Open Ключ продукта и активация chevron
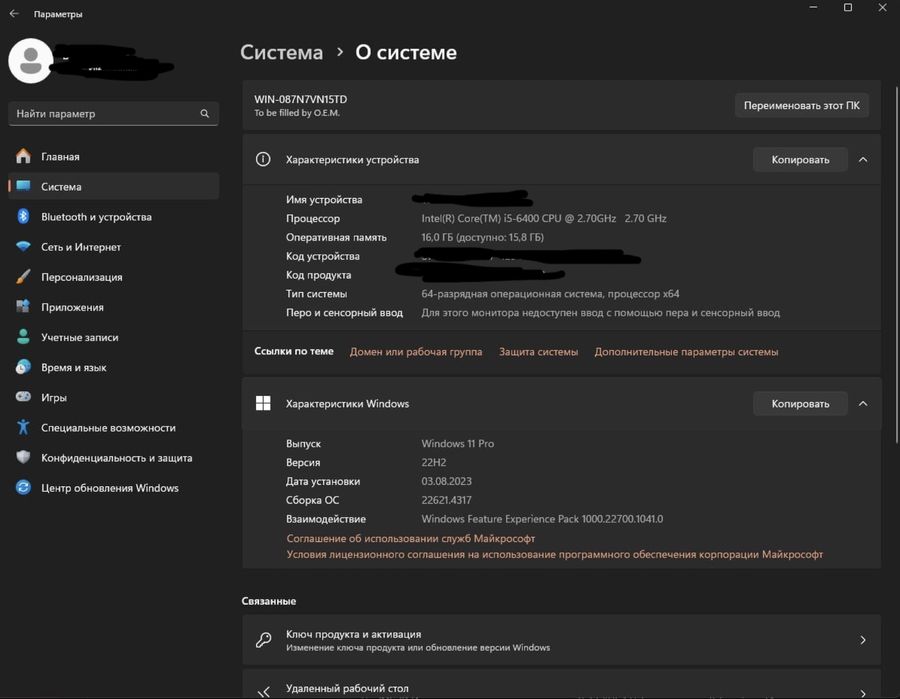 tap(863, 640)
